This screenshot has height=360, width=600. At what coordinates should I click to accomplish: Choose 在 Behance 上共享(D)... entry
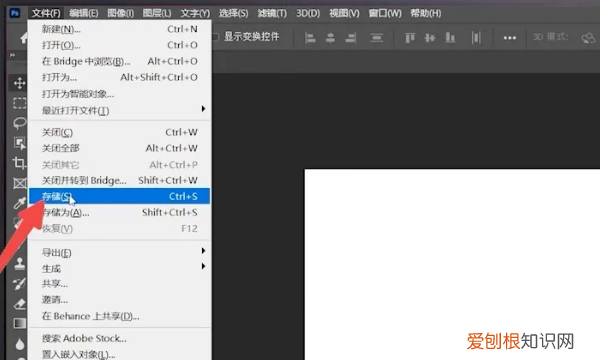[x=120, y=316]
